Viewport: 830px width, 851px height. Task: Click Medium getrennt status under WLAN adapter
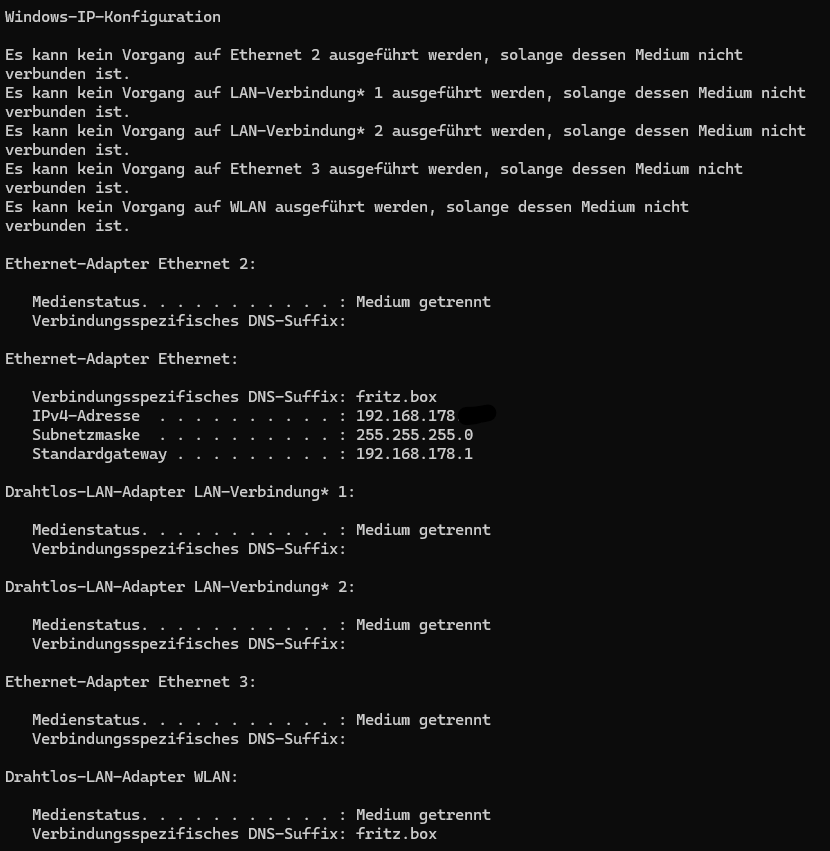(x=423, y=815)
